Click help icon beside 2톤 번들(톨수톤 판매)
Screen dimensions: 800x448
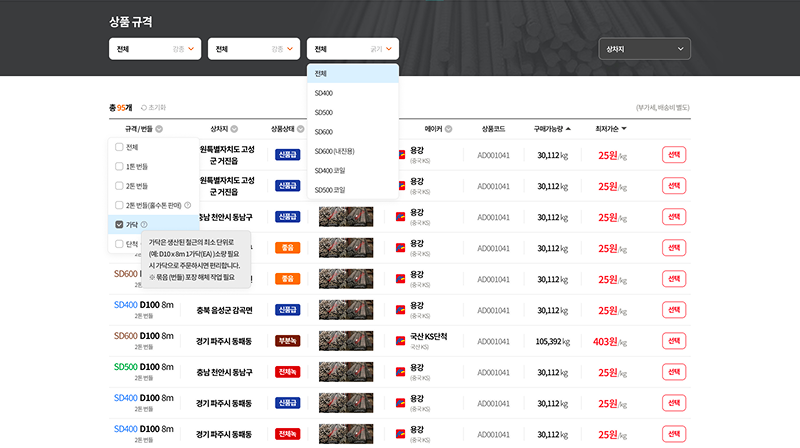point(188,205)
